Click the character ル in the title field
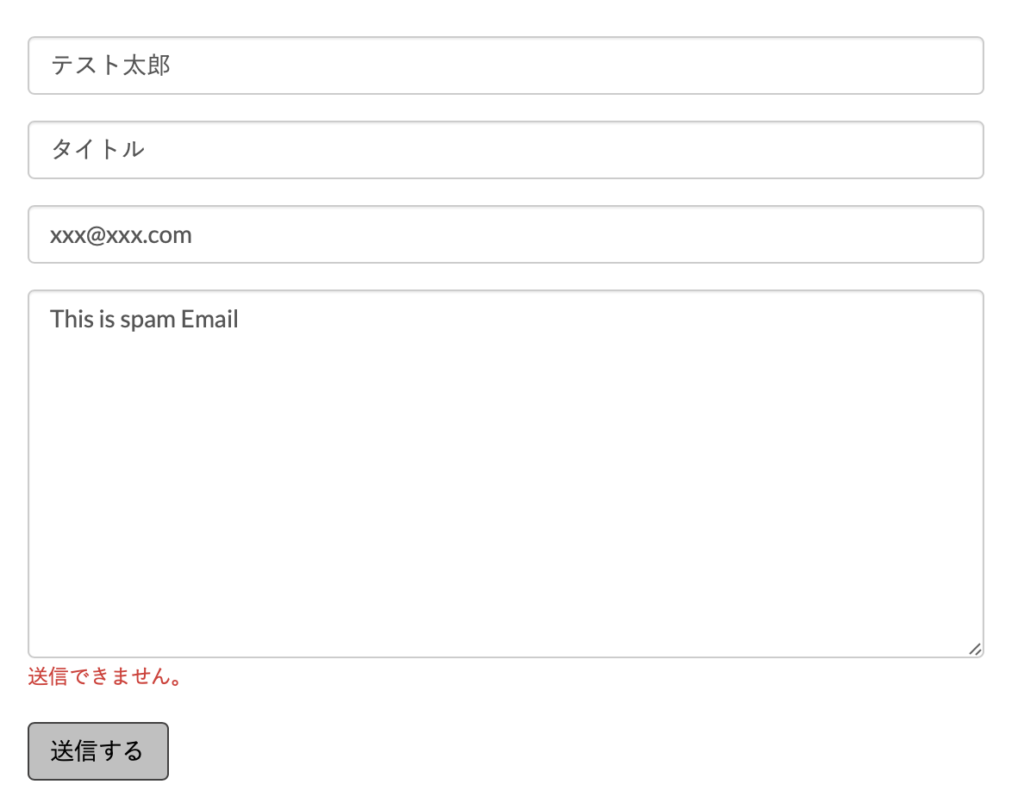This screenshot has width=1024, height=803. [x=134, y=150]
